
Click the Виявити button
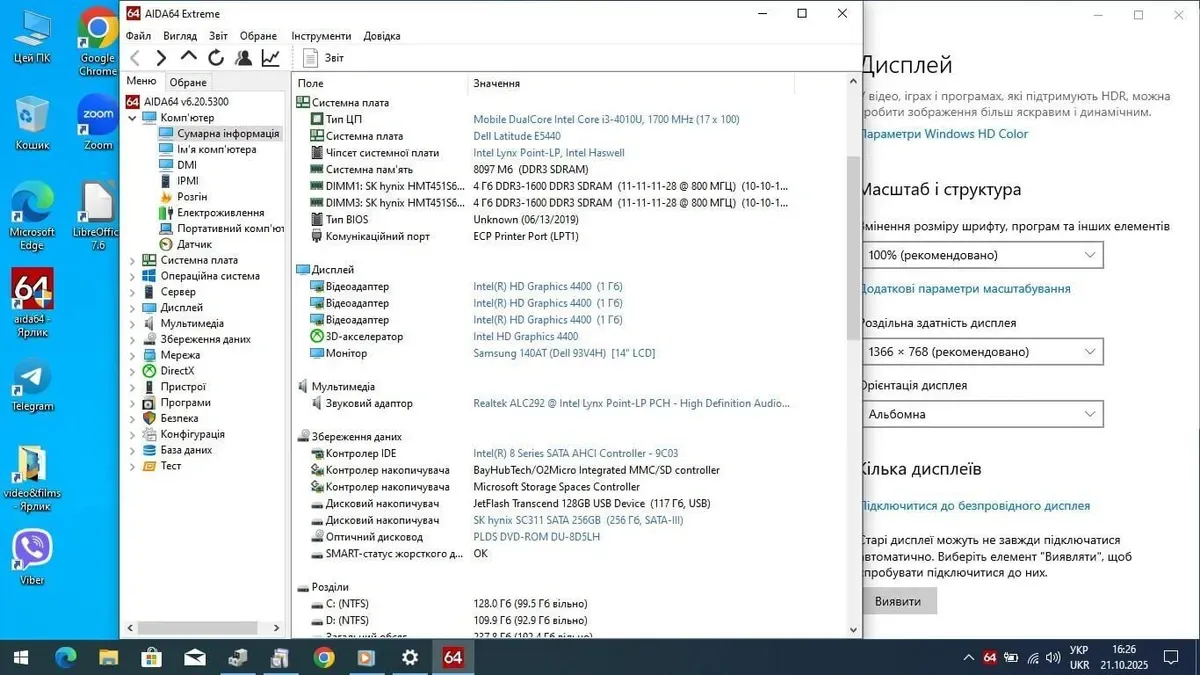pyautogui.click(x=898, y=601)
